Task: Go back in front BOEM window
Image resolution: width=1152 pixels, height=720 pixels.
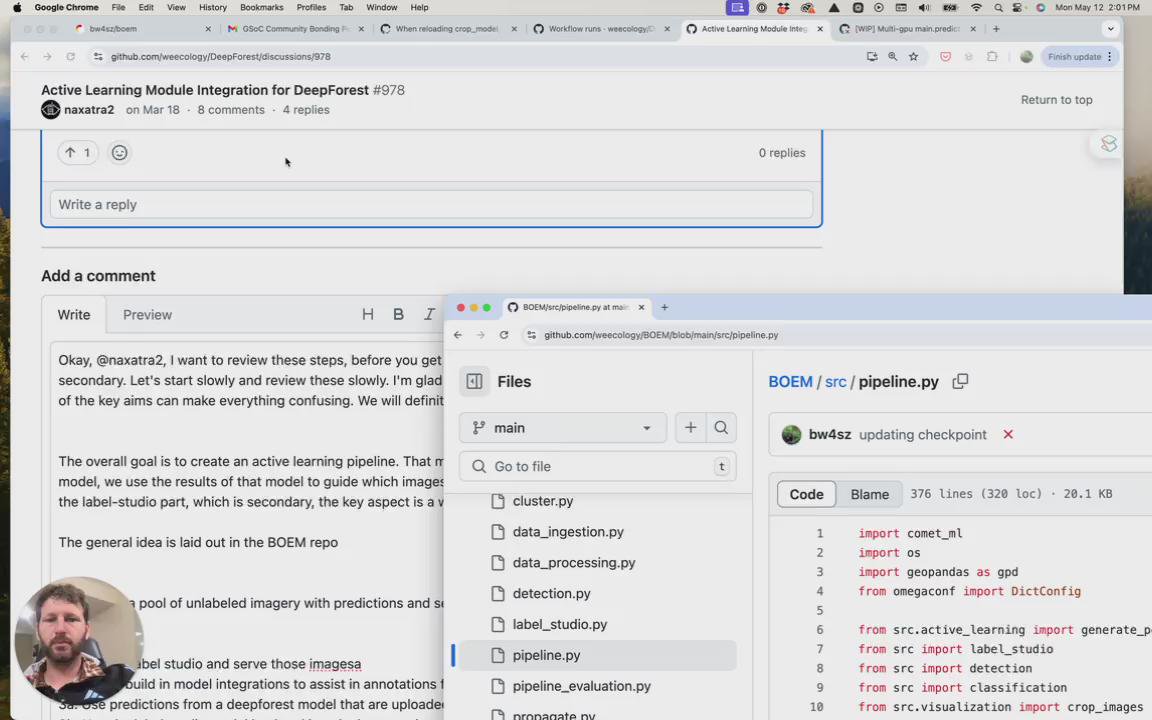Action: pos(458,335)
